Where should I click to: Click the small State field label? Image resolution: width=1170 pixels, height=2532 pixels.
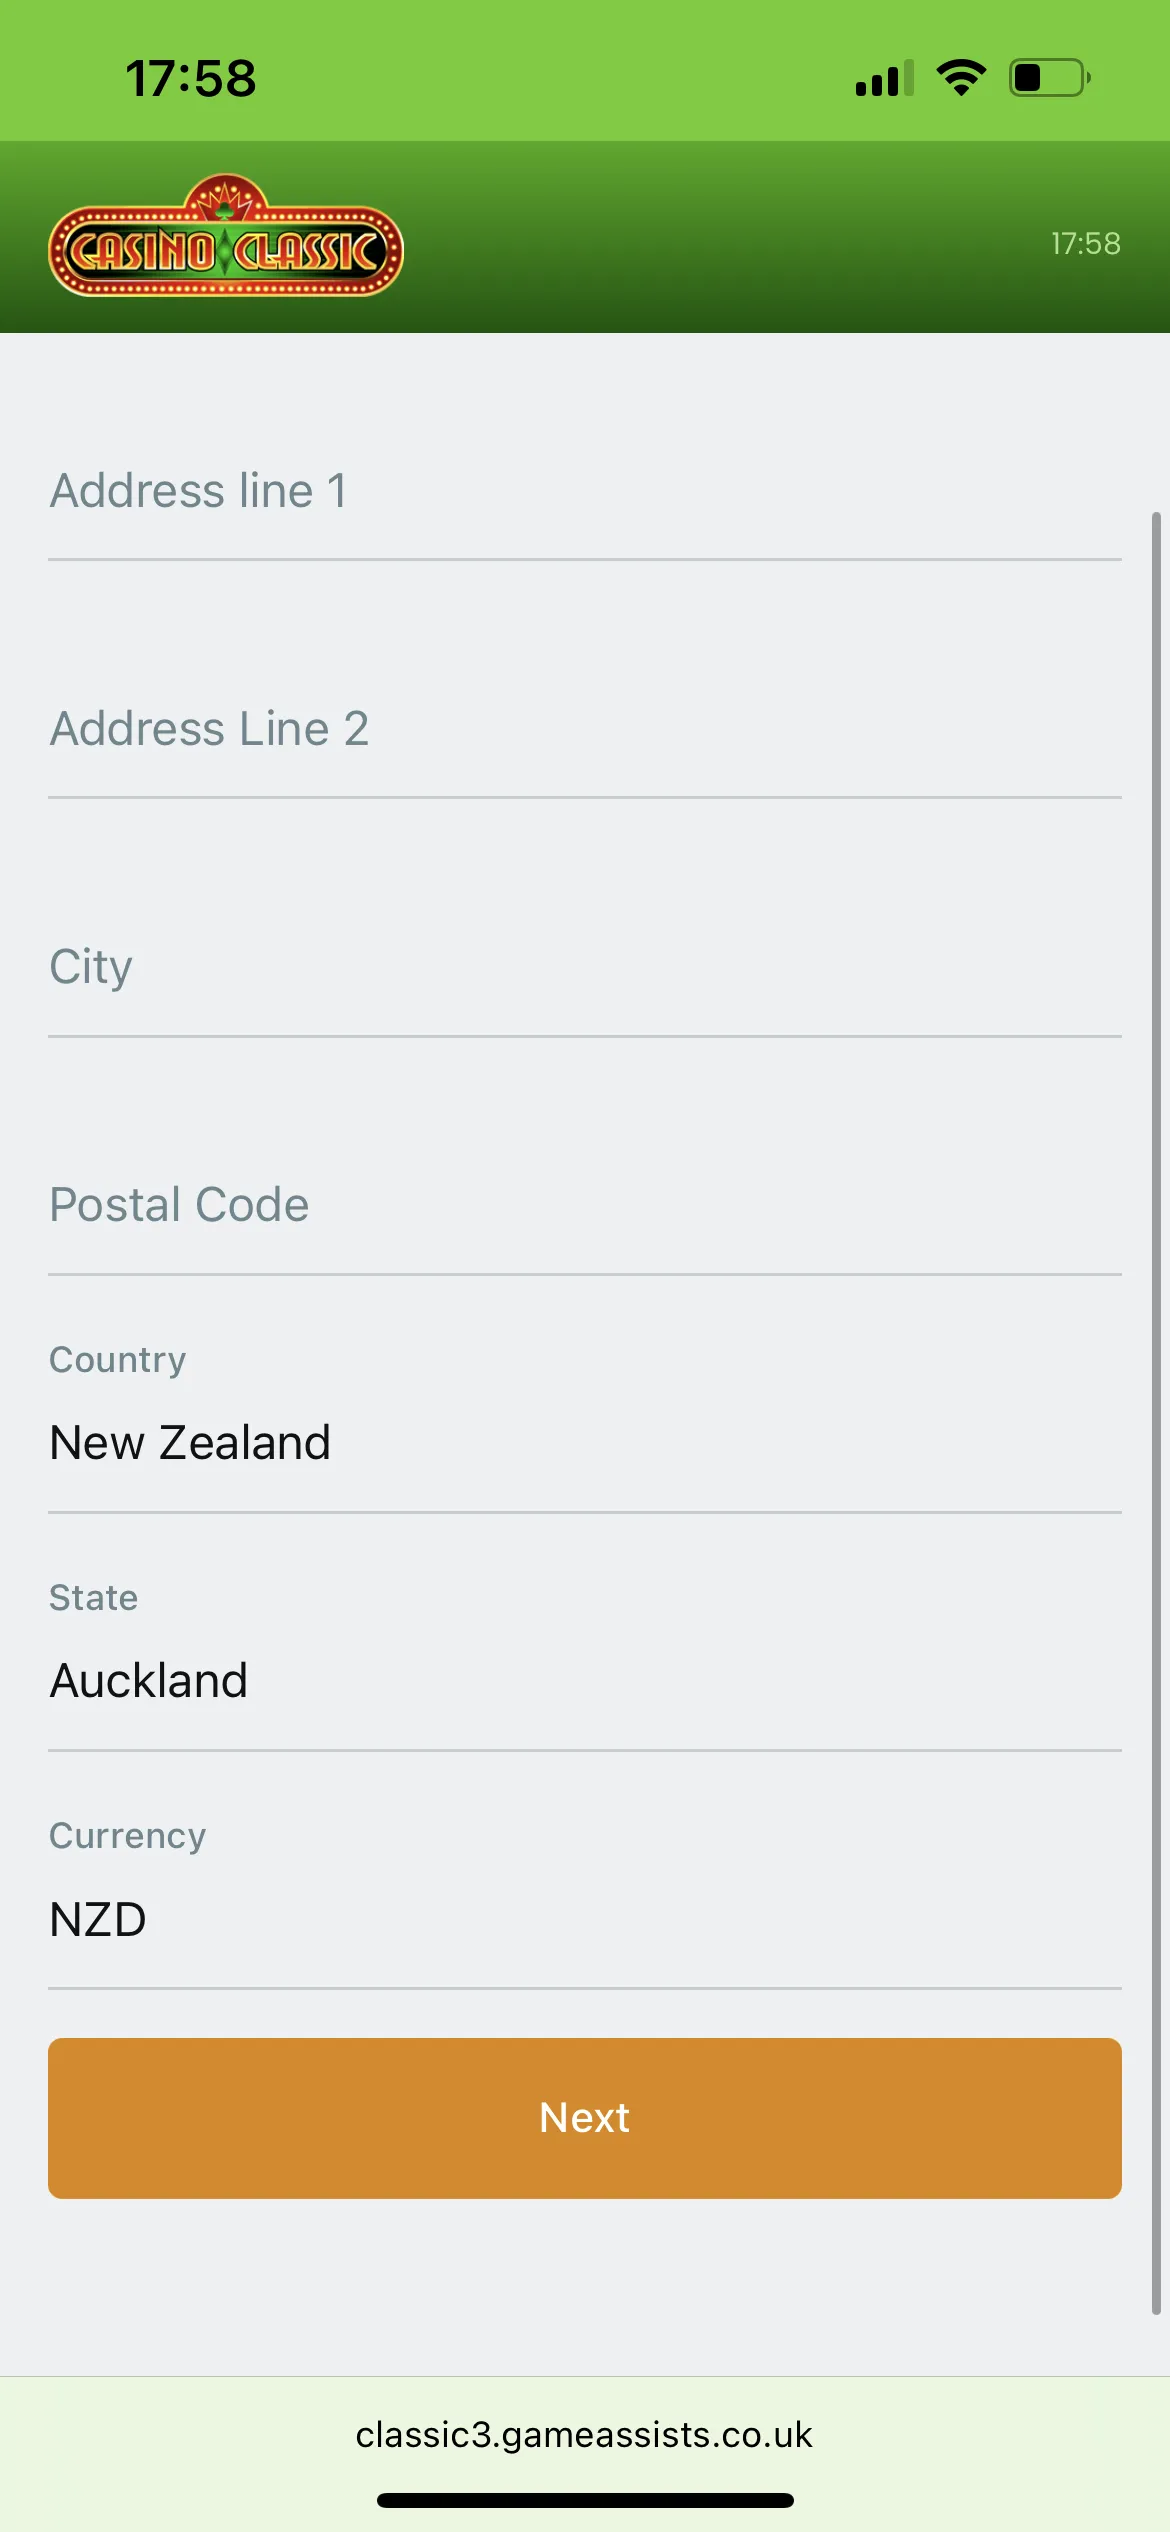(94, 1598)
